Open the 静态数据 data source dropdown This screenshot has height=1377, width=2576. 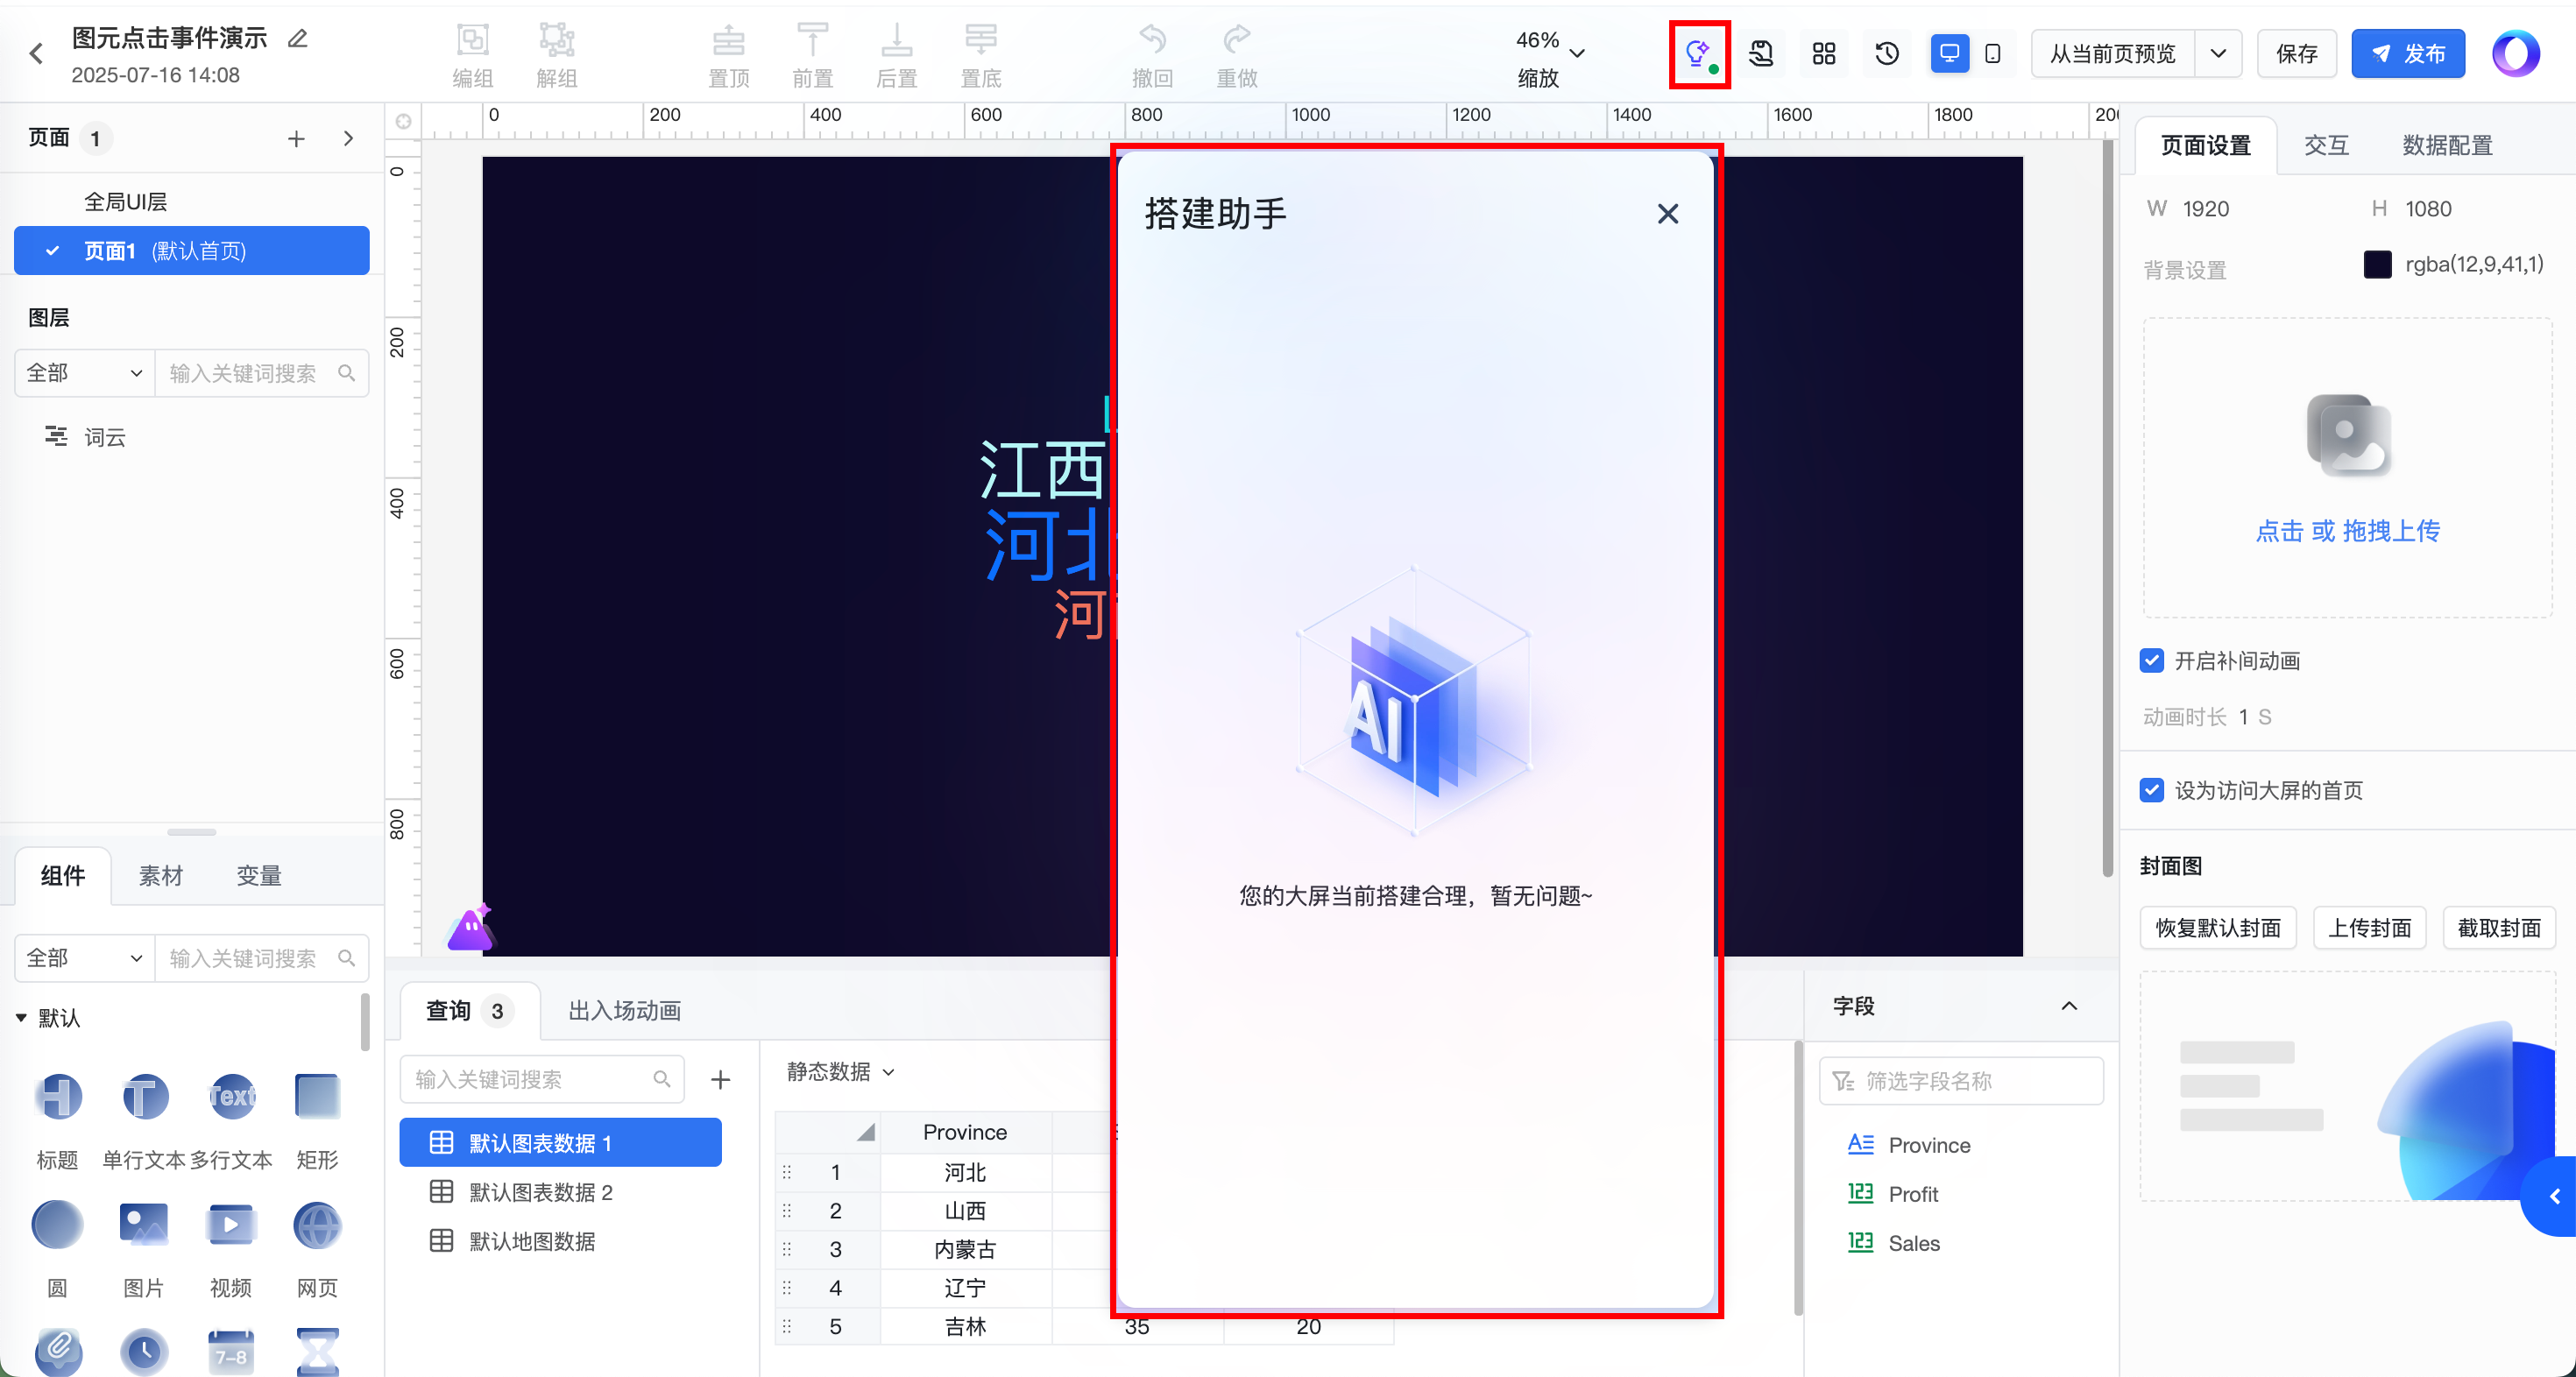click(x=840, y=1072)
